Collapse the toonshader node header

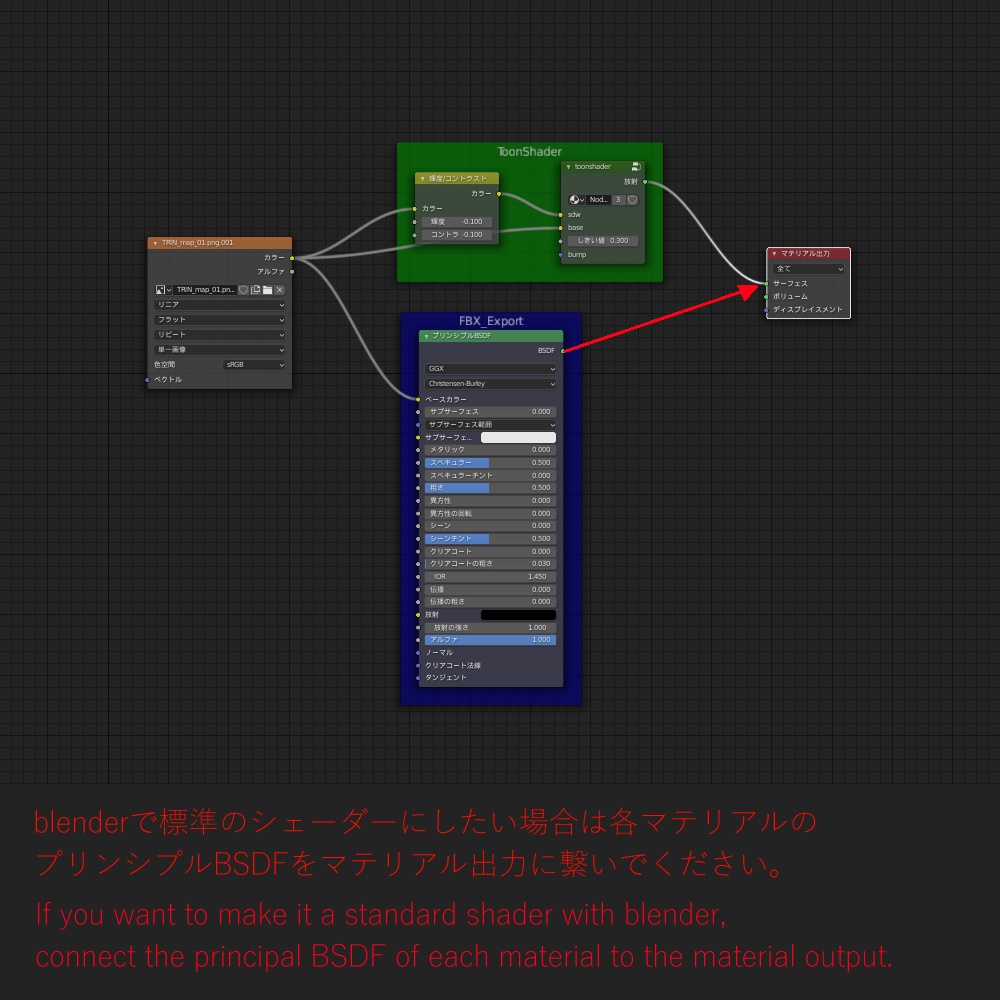tap(568, 166)
